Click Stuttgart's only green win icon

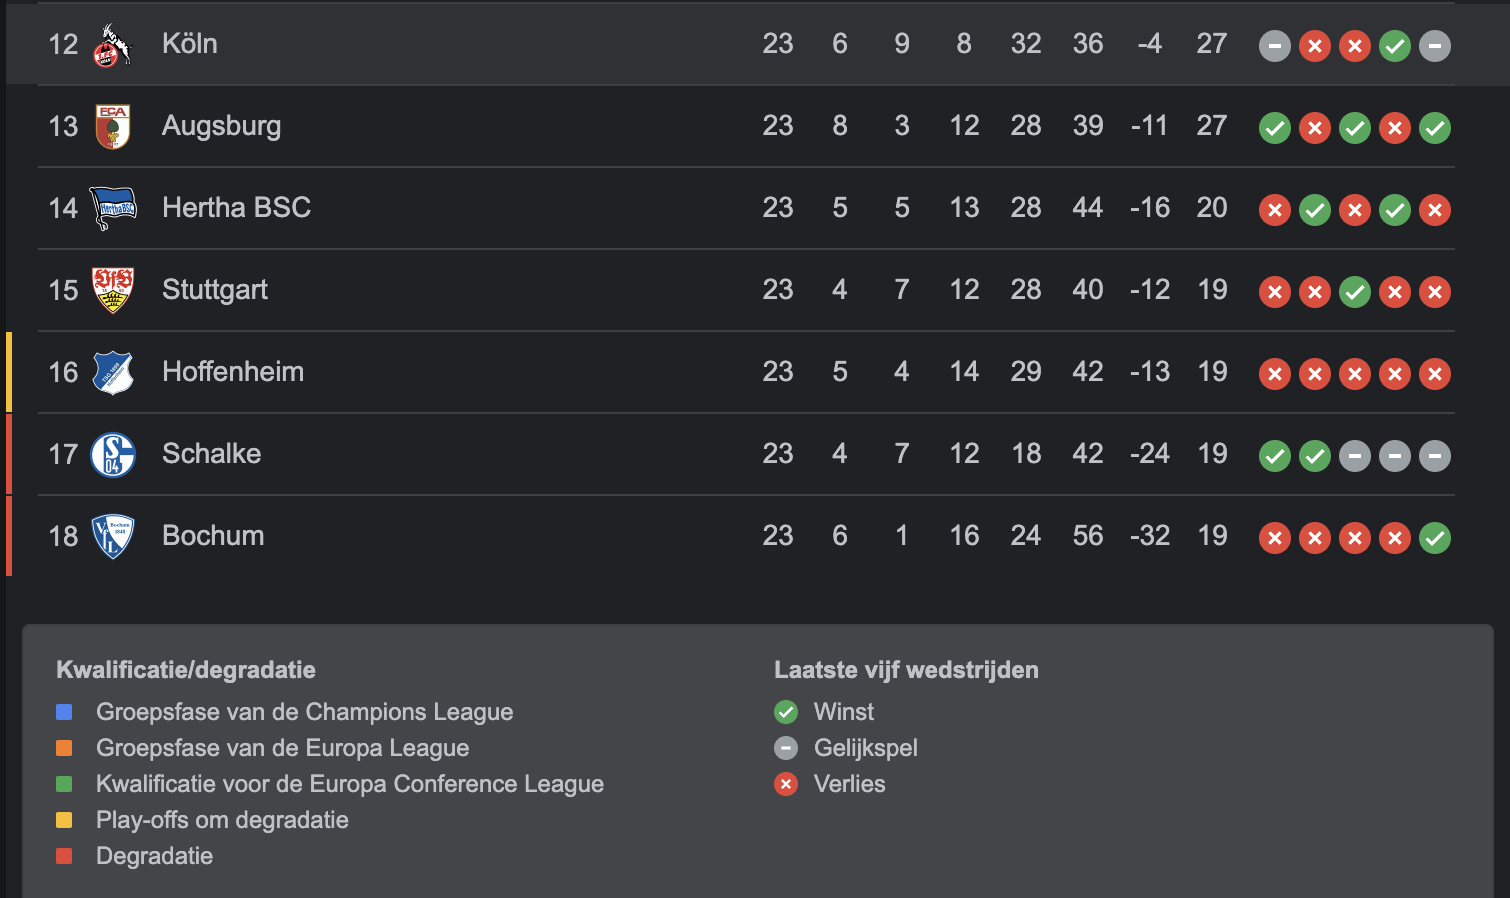[x=1355, y=292]
